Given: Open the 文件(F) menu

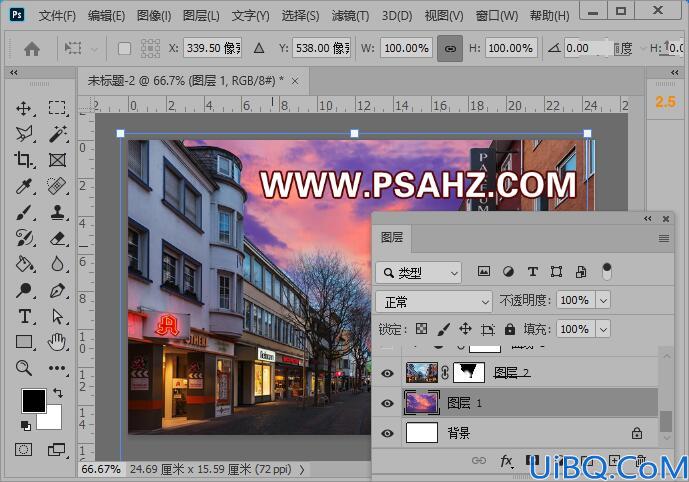Looking at the screenshot, I should point(57,16).
